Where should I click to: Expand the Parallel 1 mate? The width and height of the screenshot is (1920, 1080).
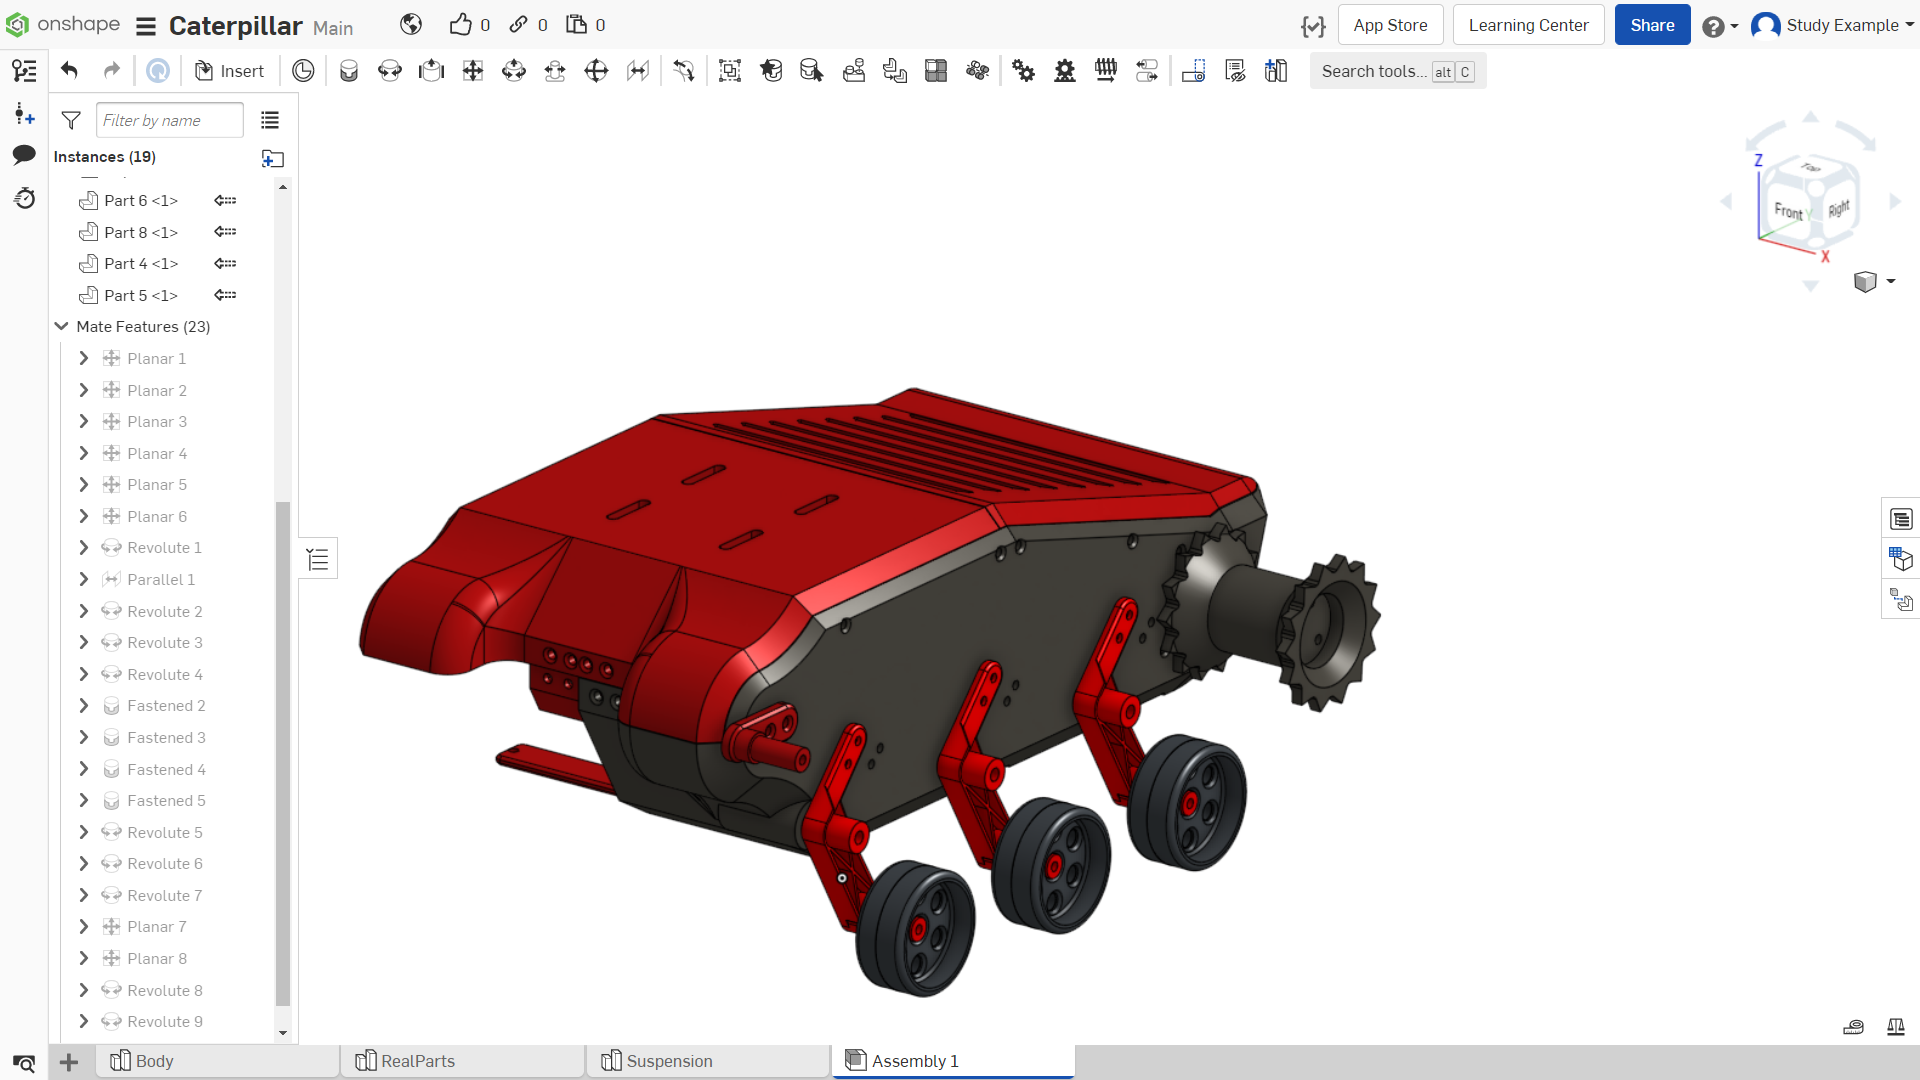tap(84, 579)
